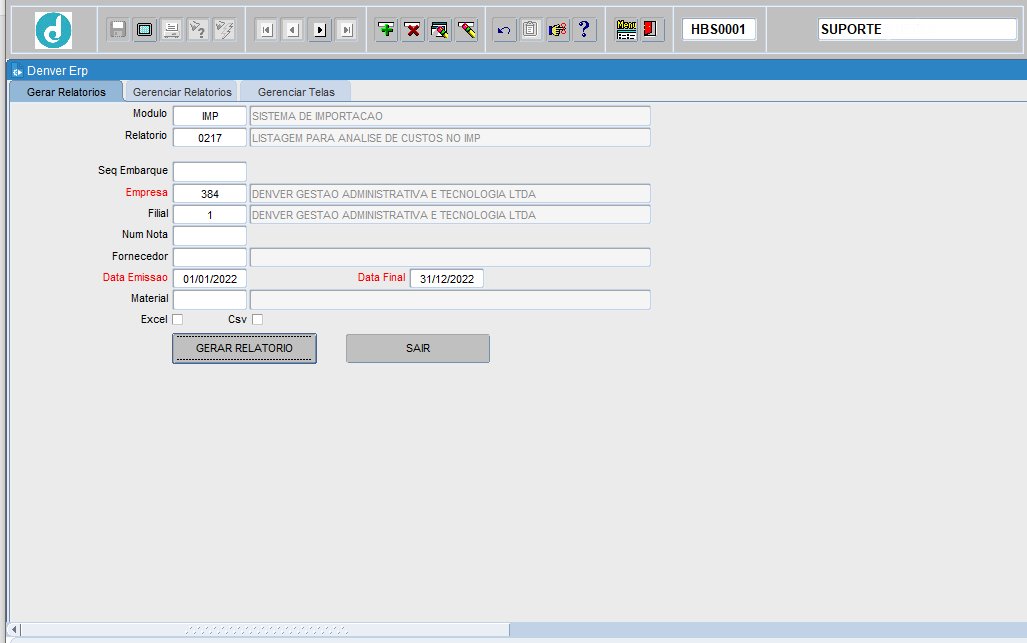
Task: Click the Denver Erp window title icon
Action: 17,71
